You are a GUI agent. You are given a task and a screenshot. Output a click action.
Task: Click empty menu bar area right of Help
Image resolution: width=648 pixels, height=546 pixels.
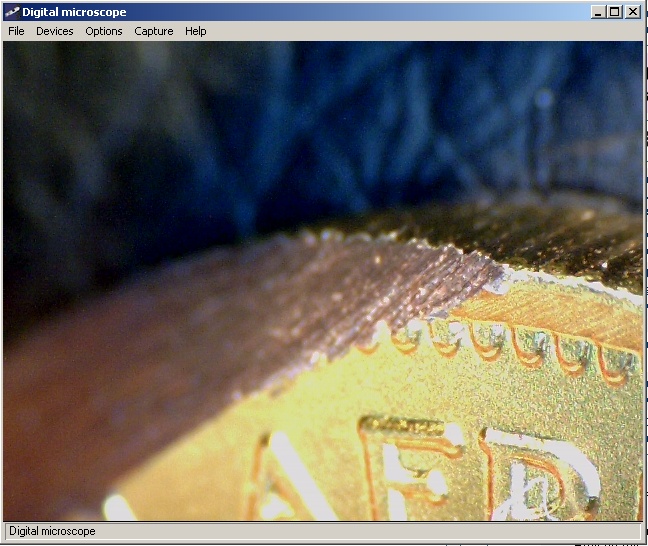click(x=420, y=31)
